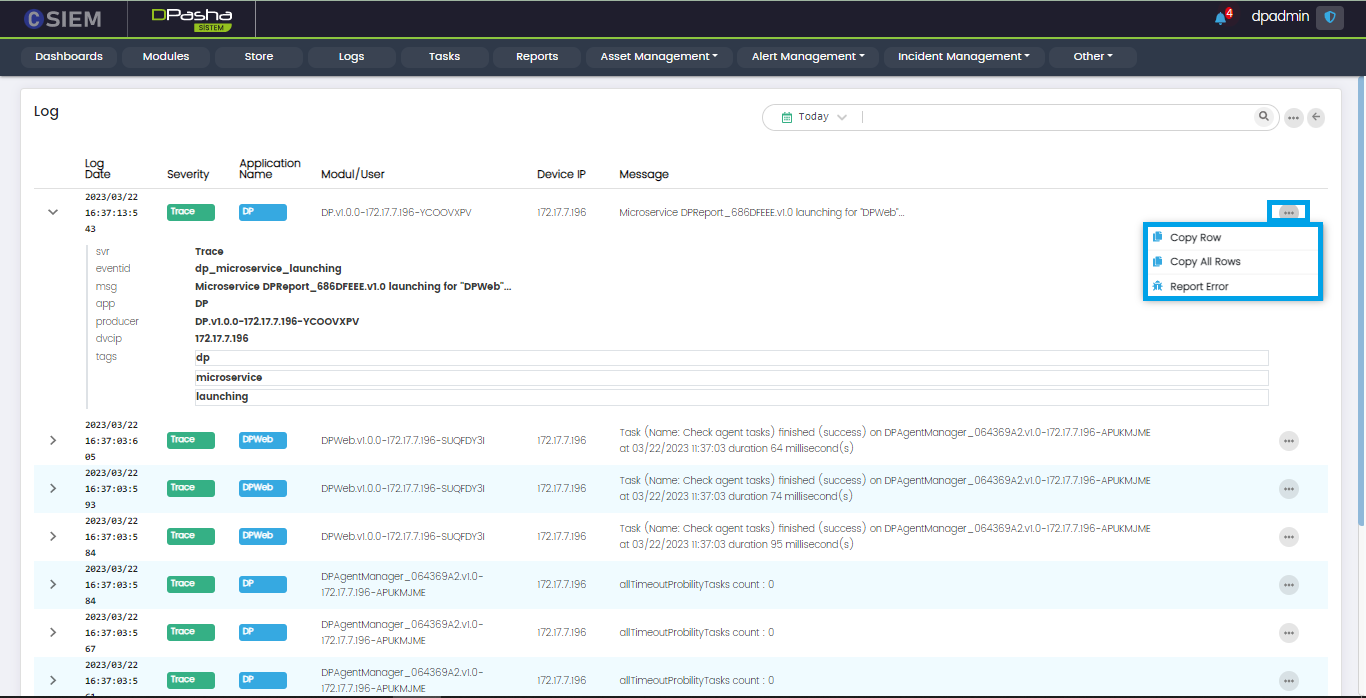The width and height of the screenshot is (1366, 698).
Task: Click the vertical page scrollbar
Action: tap(1360, 300)
